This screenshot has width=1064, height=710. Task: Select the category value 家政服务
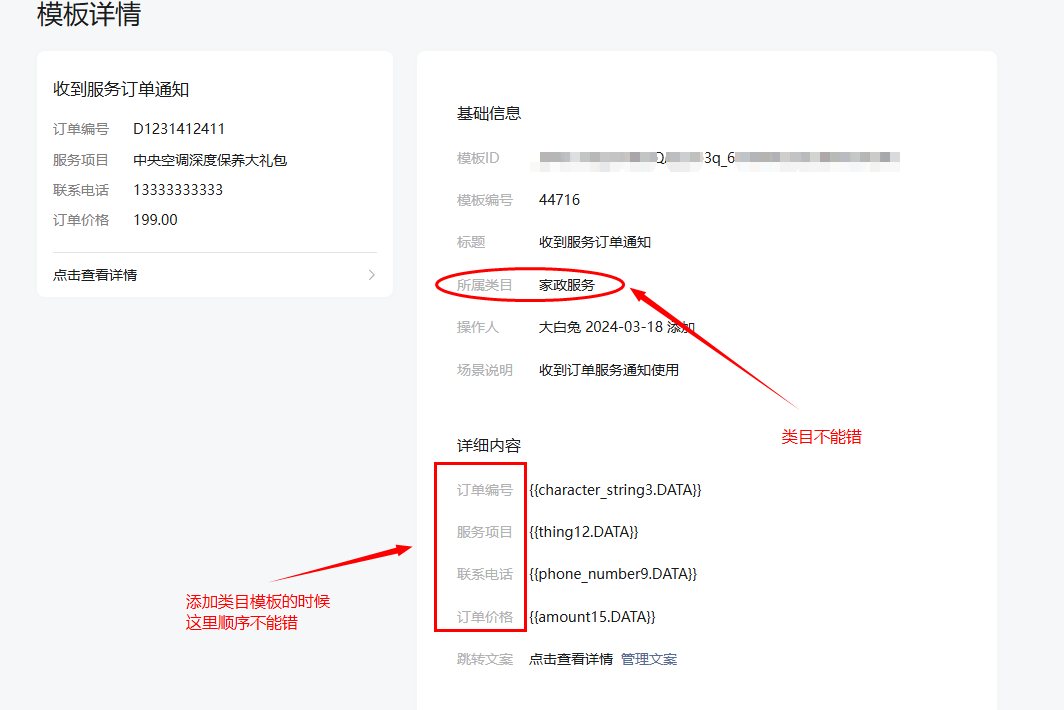click(x=567, y=285)
